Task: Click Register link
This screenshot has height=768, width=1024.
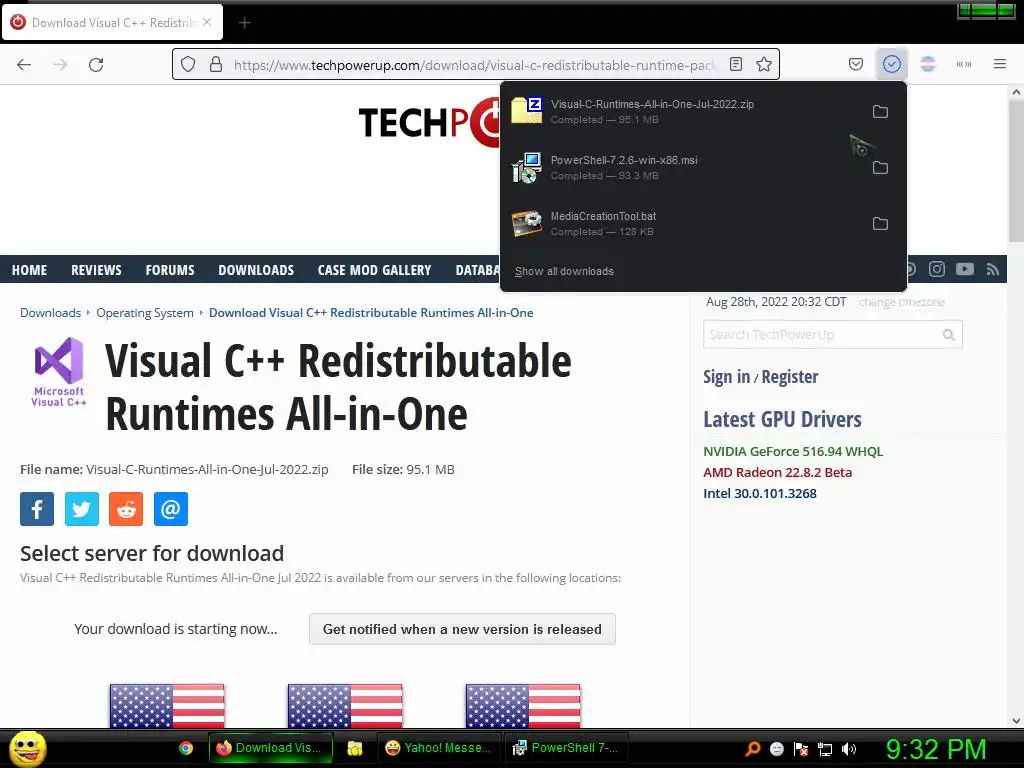Action: click(x=790, y=377)
